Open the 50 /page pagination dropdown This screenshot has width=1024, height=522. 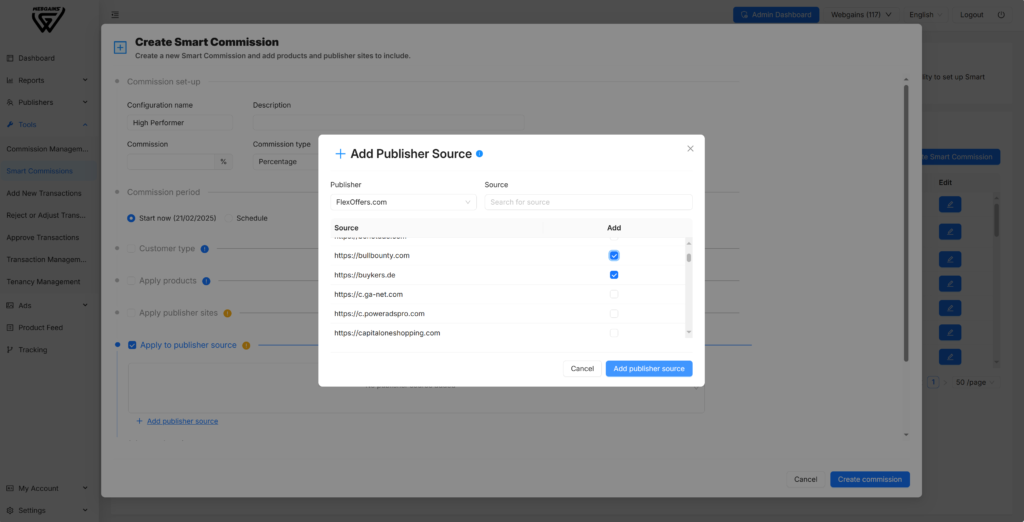point(976,382)
